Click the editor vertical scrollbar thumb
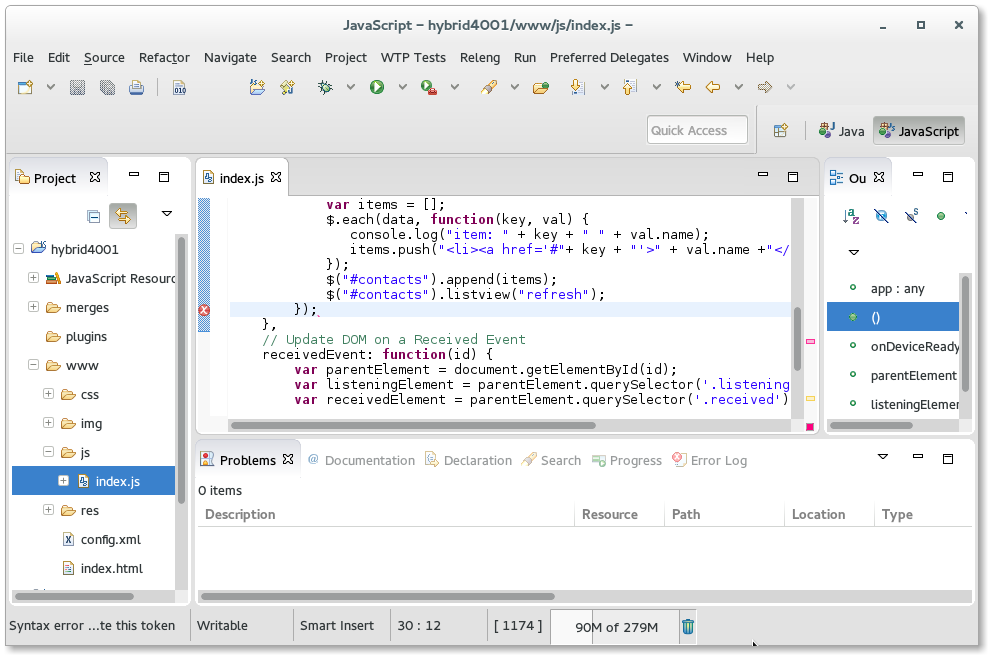The height and width of the screenshot is (655, 988). [797, 337]
